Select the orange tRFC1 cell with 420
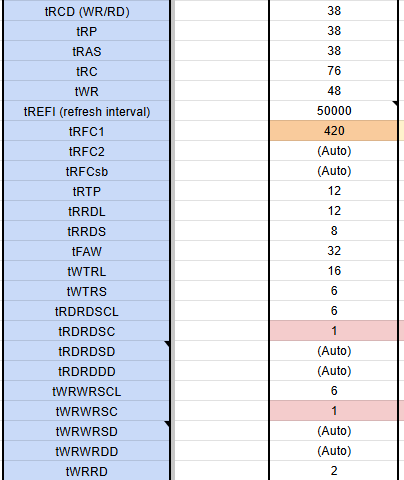404x480 pixels. [334, 131]
